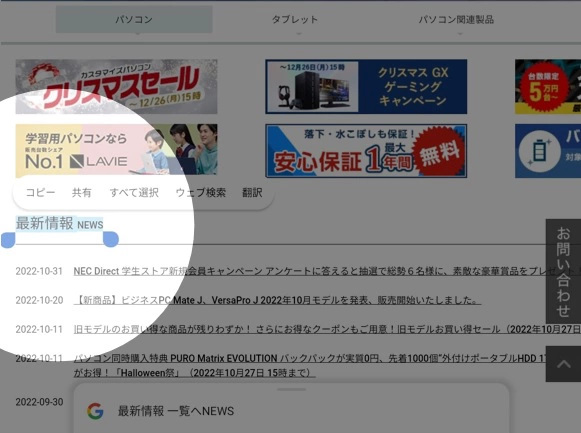Tap the 最新情報 一覧へNEWS search suggestion
Screen dimensions: 581x433
click(176, 411)
